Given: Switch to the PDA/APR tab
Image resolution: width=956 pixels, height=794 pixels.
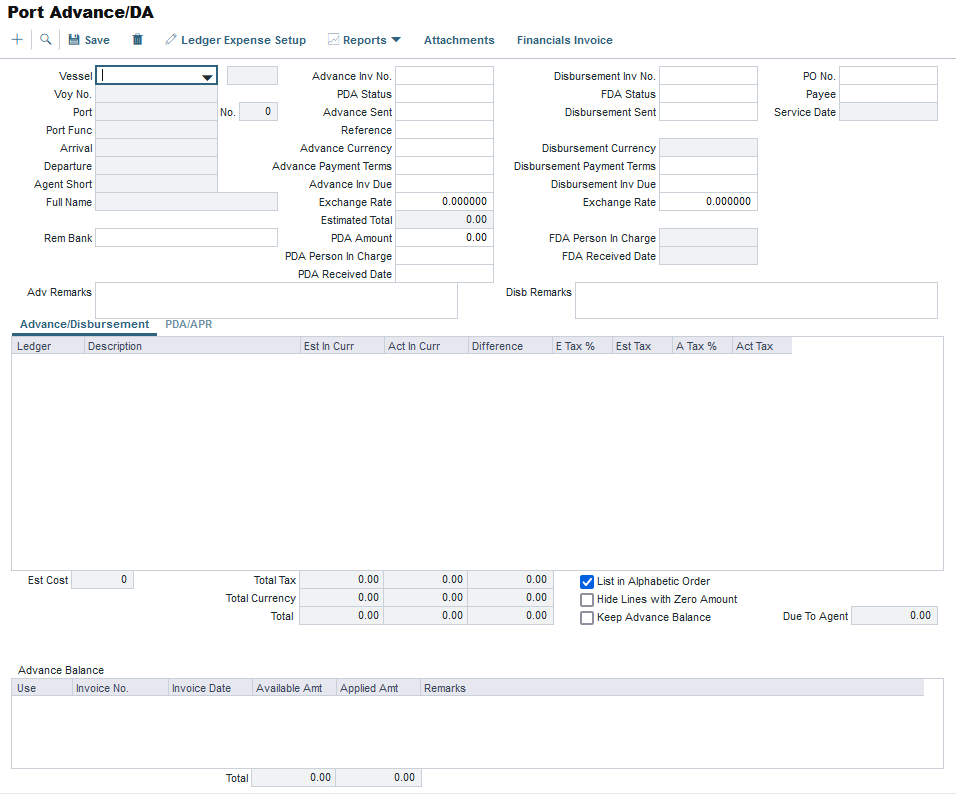Looking at the screenshot, I should pos(188,324).
